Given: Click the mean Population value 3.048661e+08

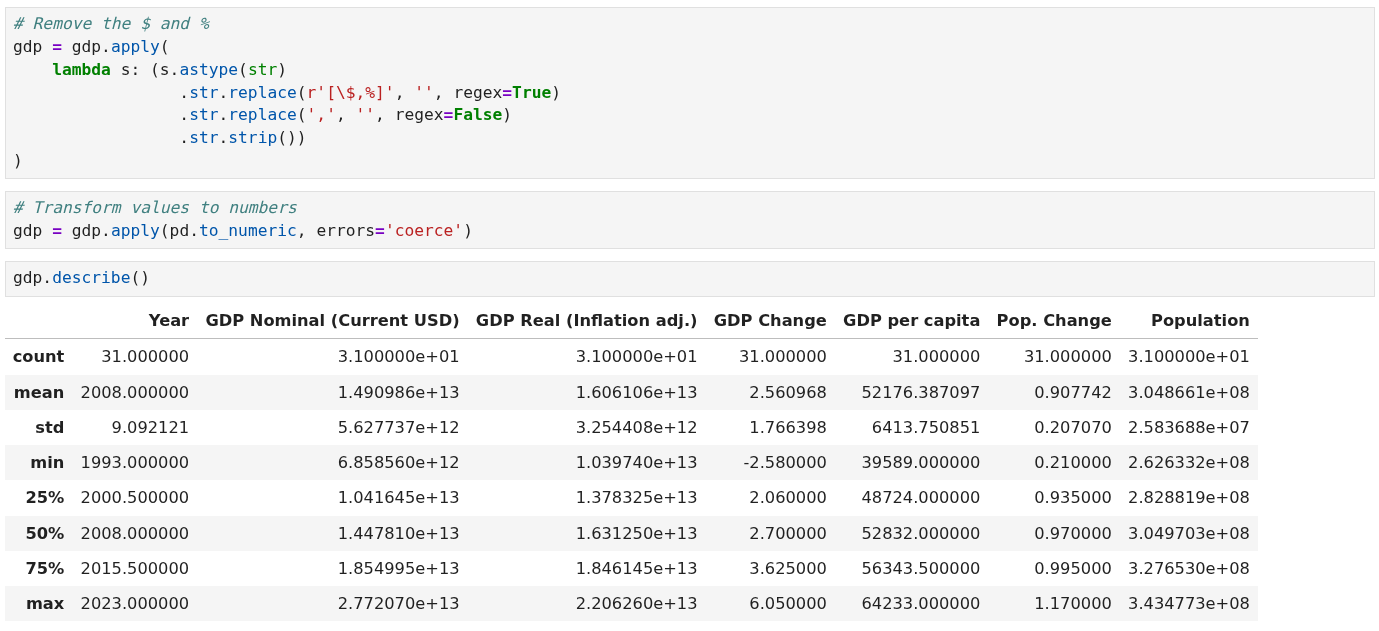Looking at the screenshot, I should 1189,392.
